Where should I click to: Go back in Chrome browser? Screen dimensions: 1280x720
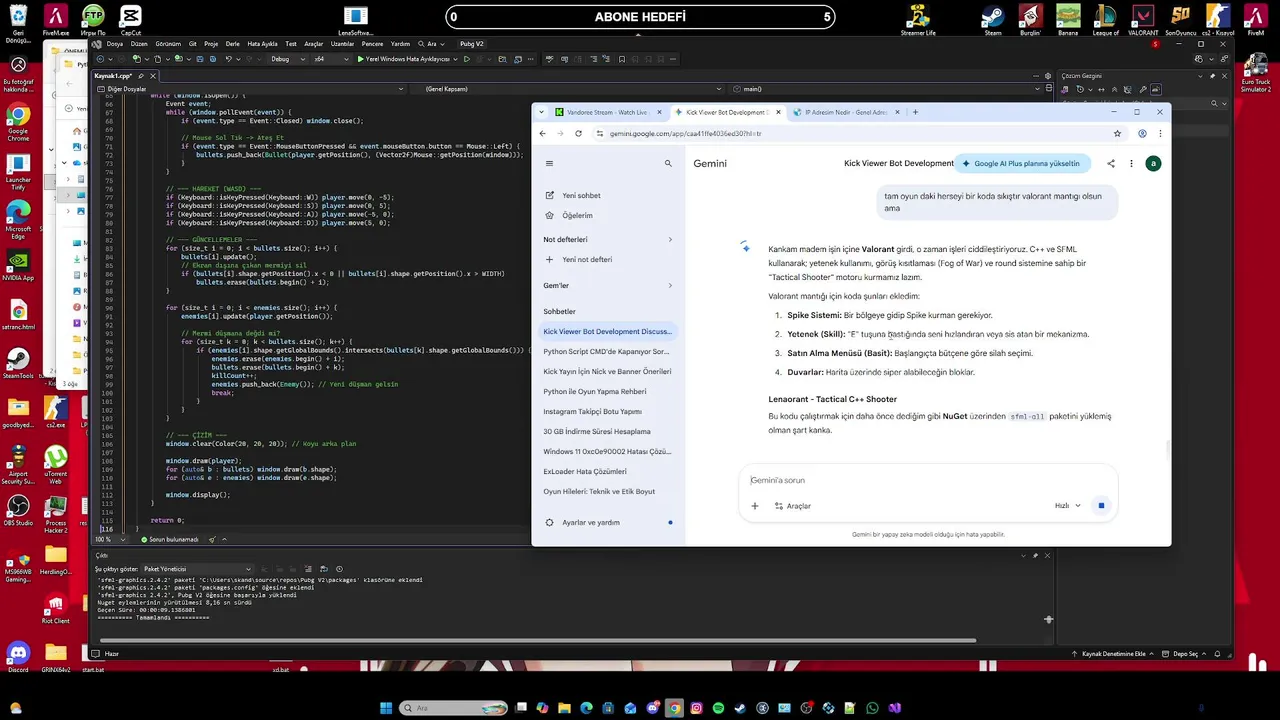pos(543,133)
